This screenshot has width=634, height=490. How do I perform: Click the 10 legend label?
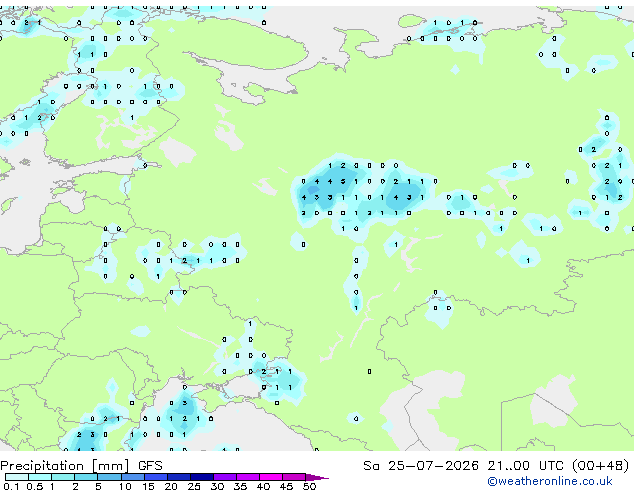125,486
